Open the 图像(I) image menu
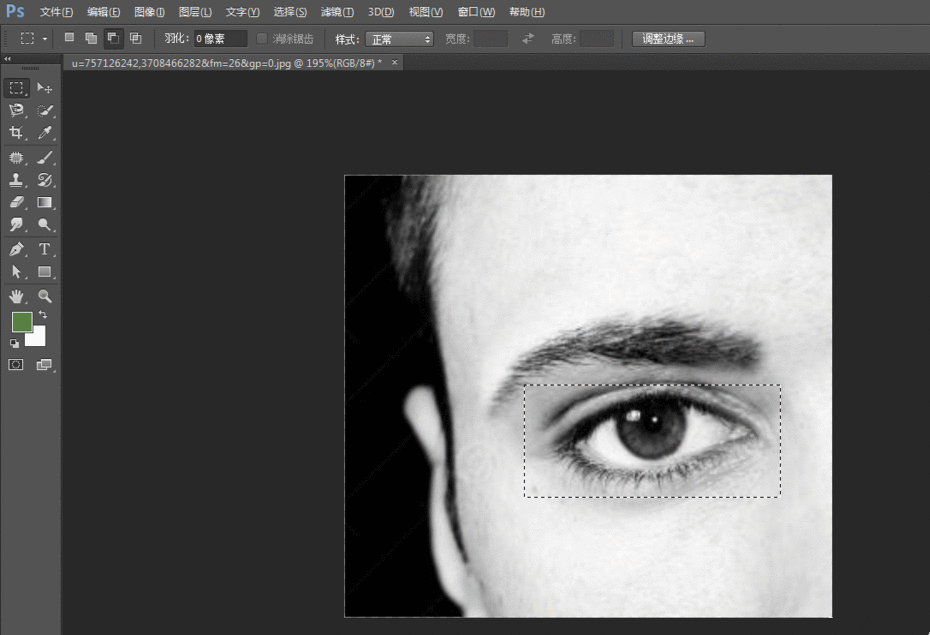 pyautogui.click(x=149, y=12)
